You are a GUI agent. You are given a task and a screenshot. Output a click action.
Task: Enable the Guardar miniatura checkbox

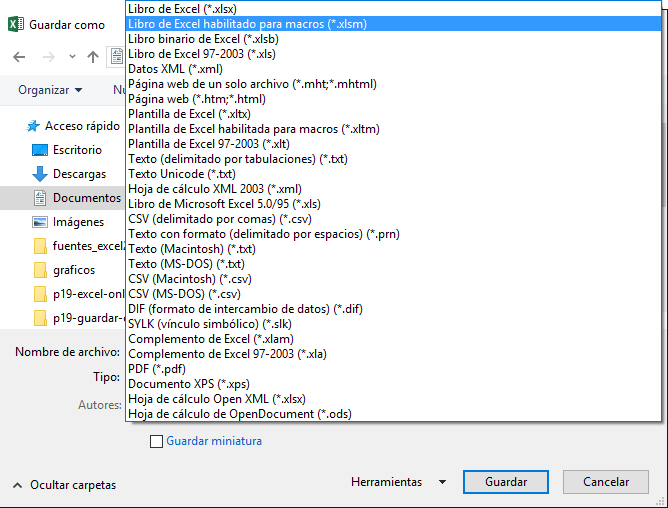point(156,441)
